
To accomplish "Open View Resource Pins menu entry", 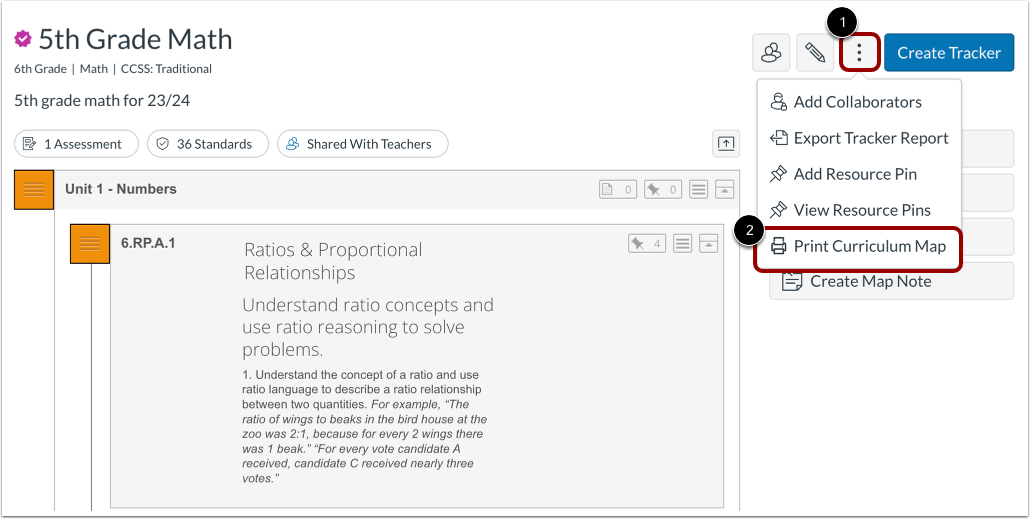I will pos(859,210).
